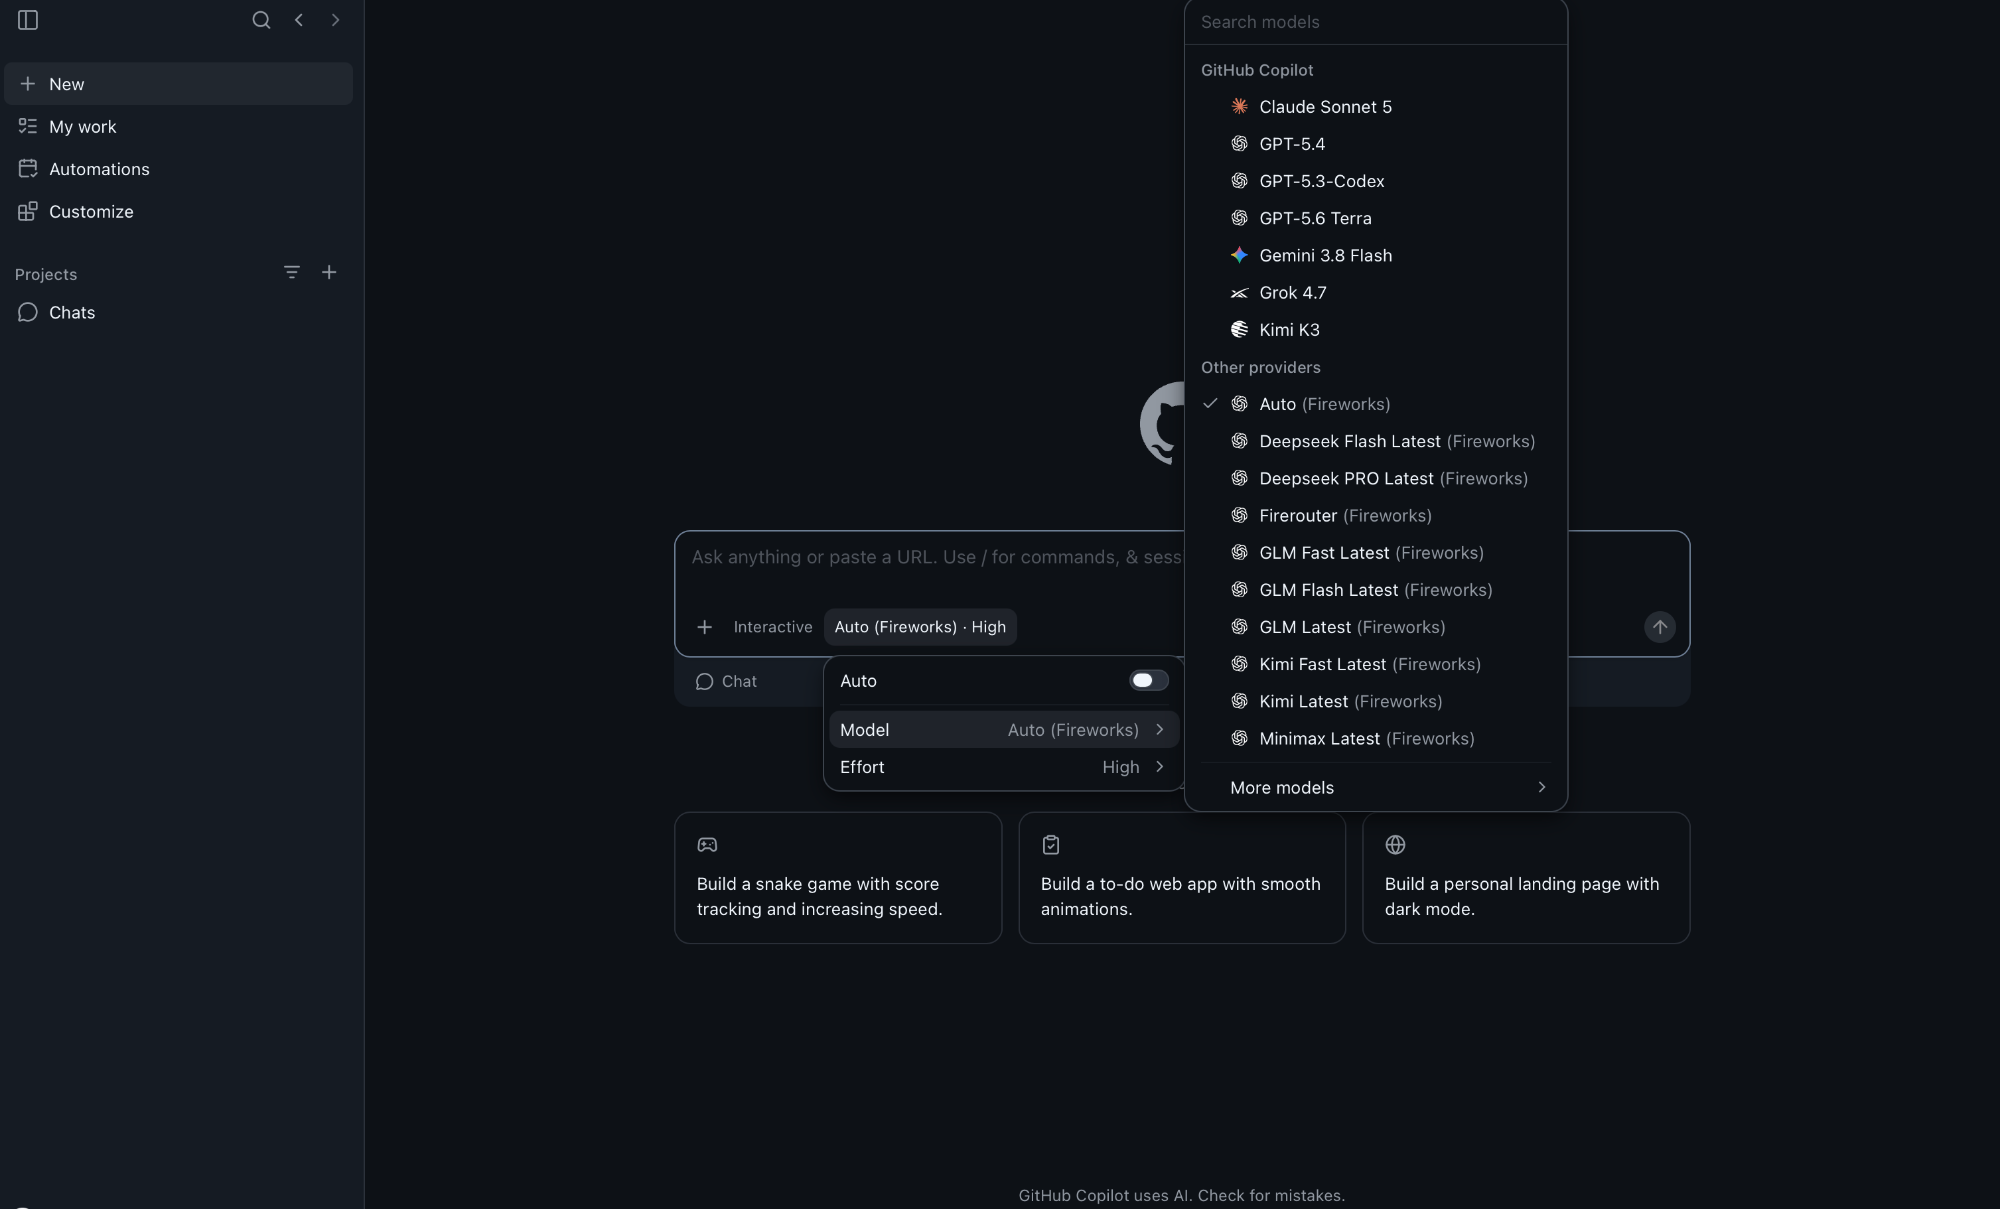Pick the personal landing page suggestion card

(1526, 877)
